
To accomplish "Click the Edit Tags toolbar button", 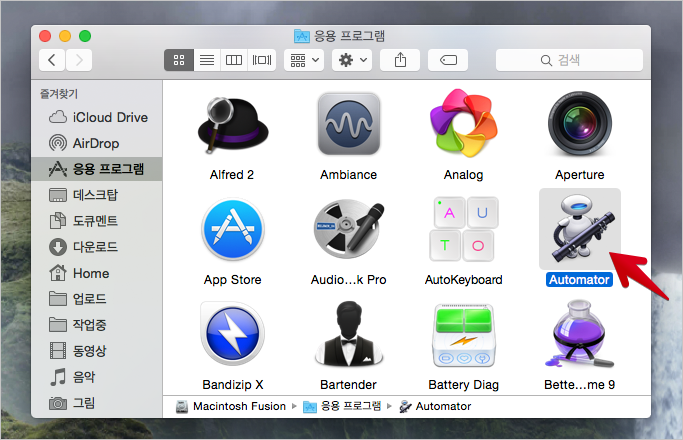I will 448,60.
